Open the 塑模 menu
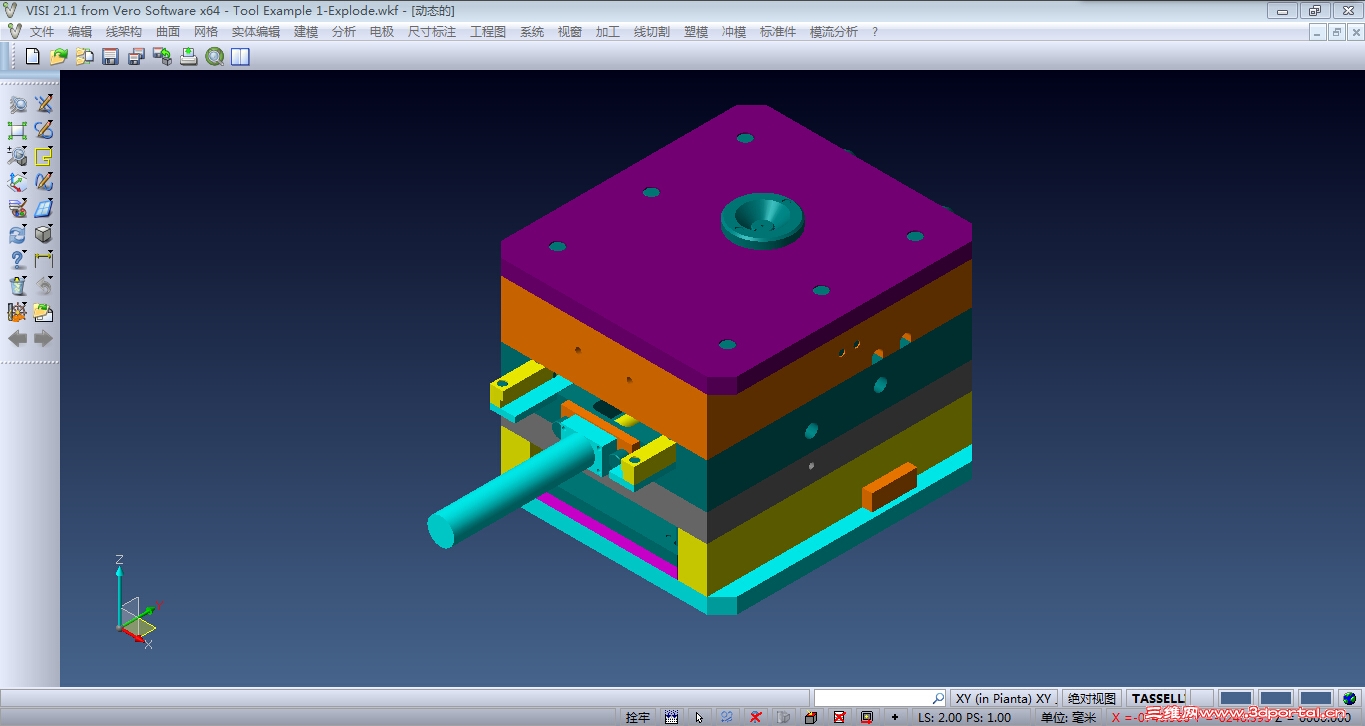The width and height of the screenshot is (1365, 726). 696,32
